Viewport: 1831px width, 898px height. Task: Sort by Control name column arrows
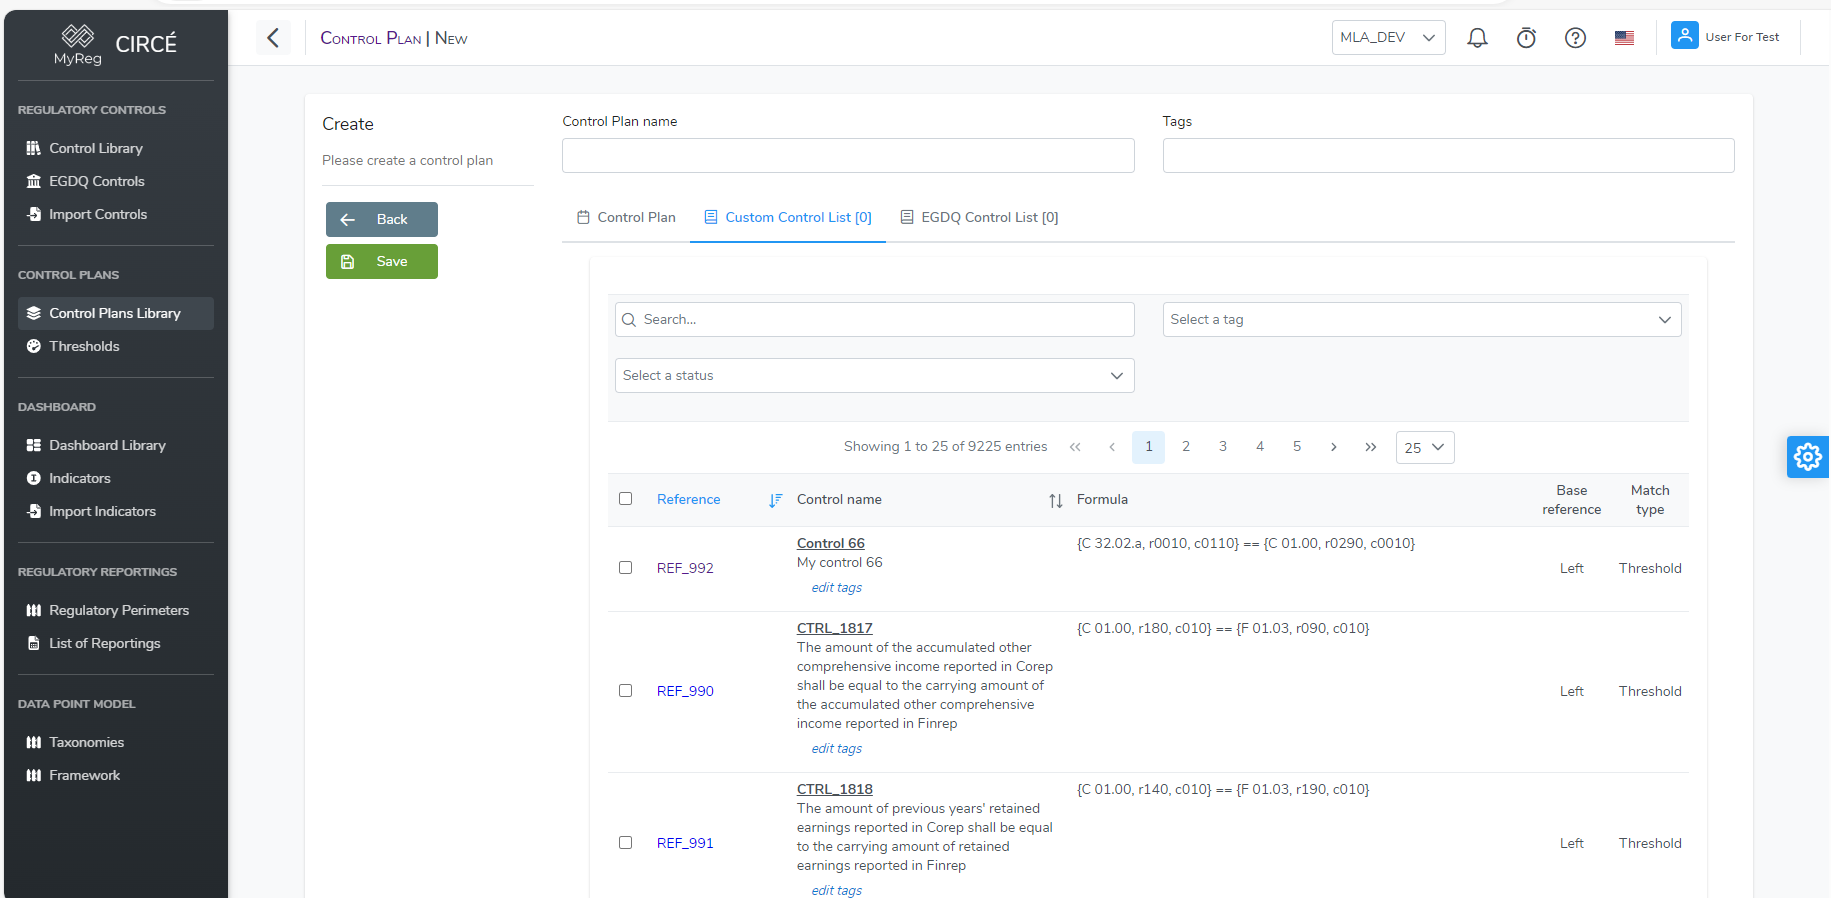click(x=1055, y=500)
